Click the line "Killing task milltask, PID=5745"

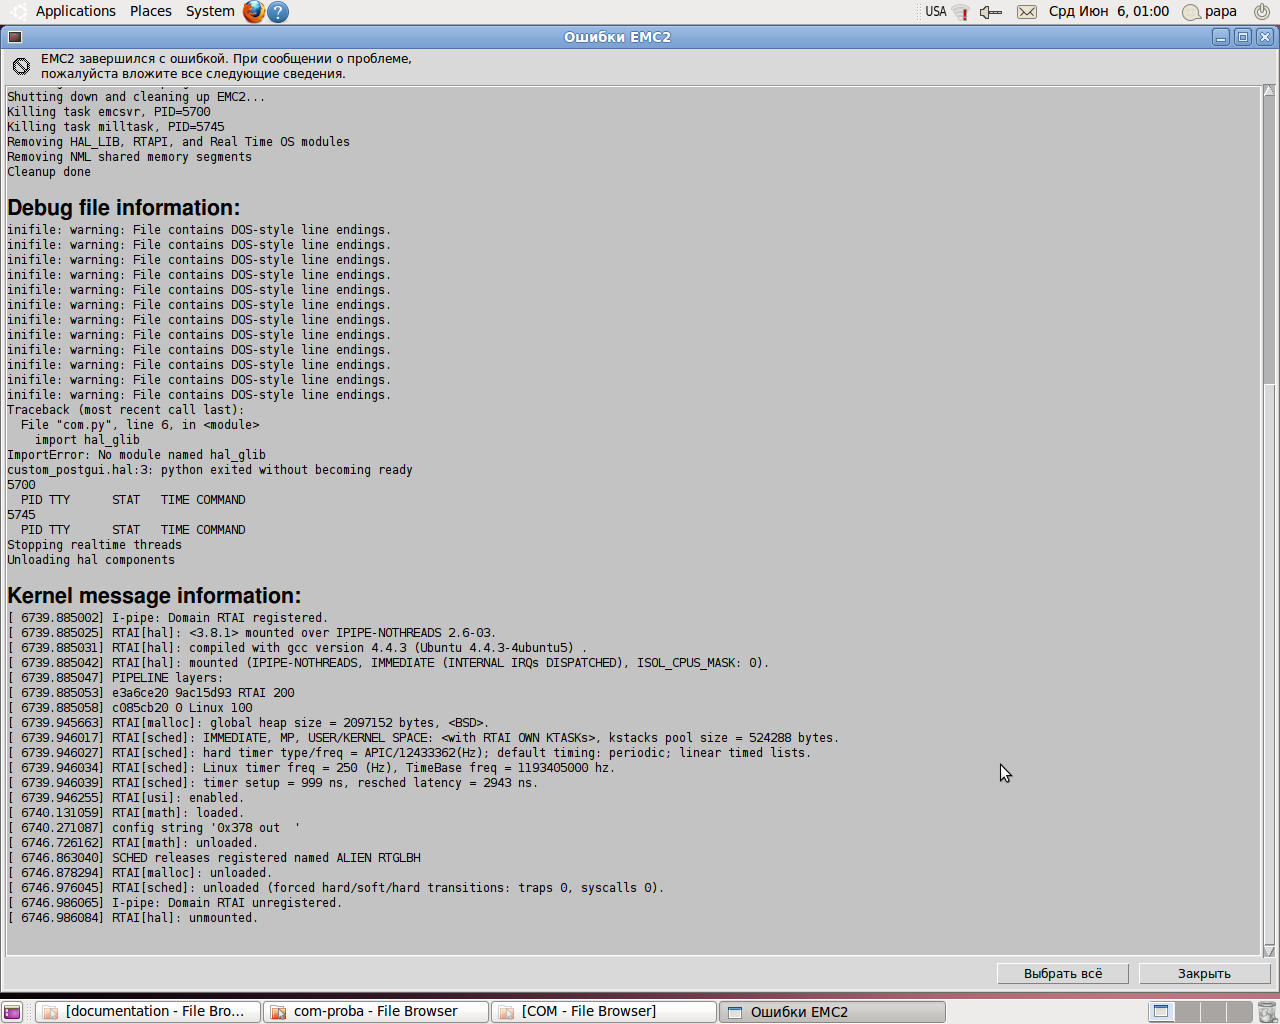point(116,127)
